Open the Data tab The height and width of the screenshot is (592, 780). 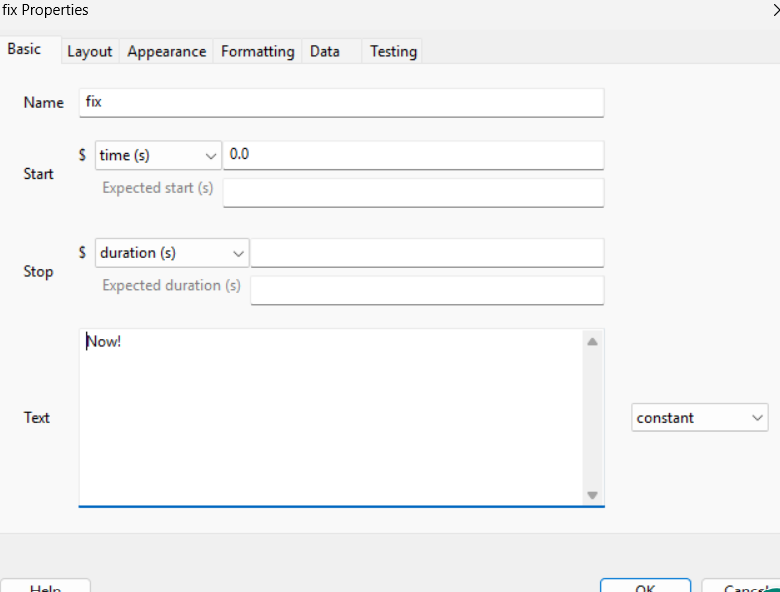click(324, 51)
